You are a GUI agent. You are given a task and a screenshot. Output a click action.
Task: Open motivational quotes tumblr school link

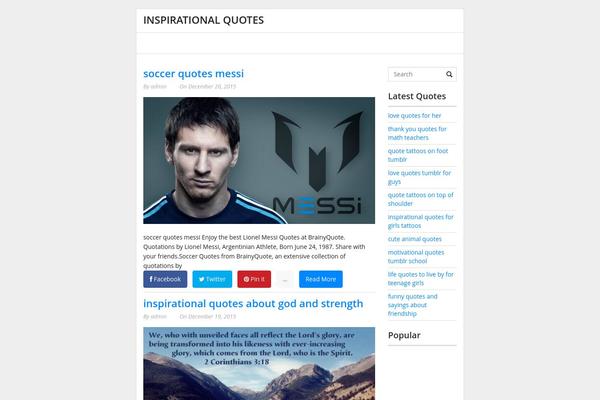[x=416, y=256]
